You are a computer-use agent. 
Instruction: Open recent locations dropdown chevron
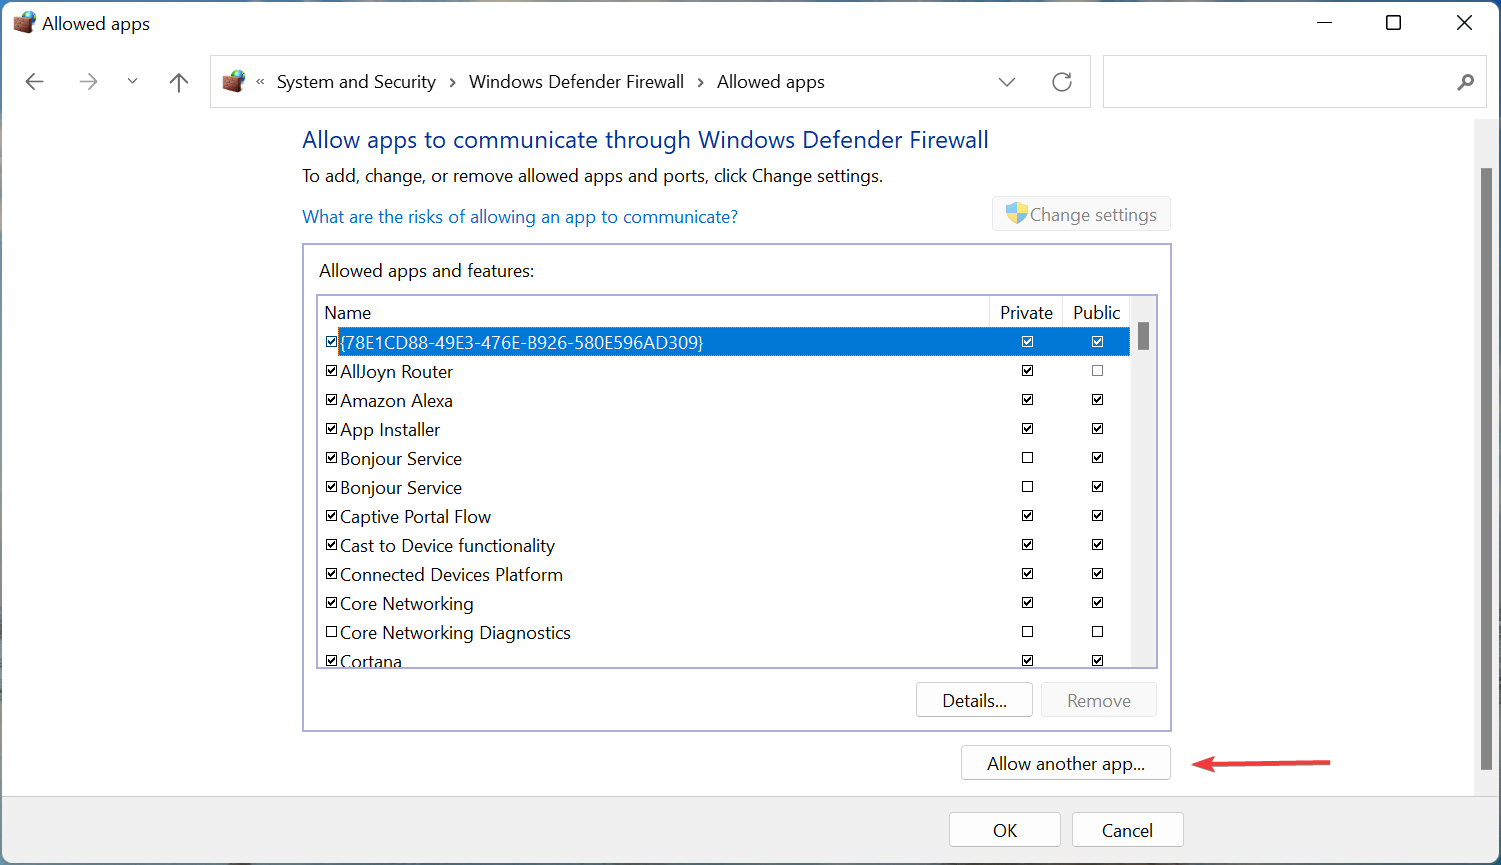(132, 82)
